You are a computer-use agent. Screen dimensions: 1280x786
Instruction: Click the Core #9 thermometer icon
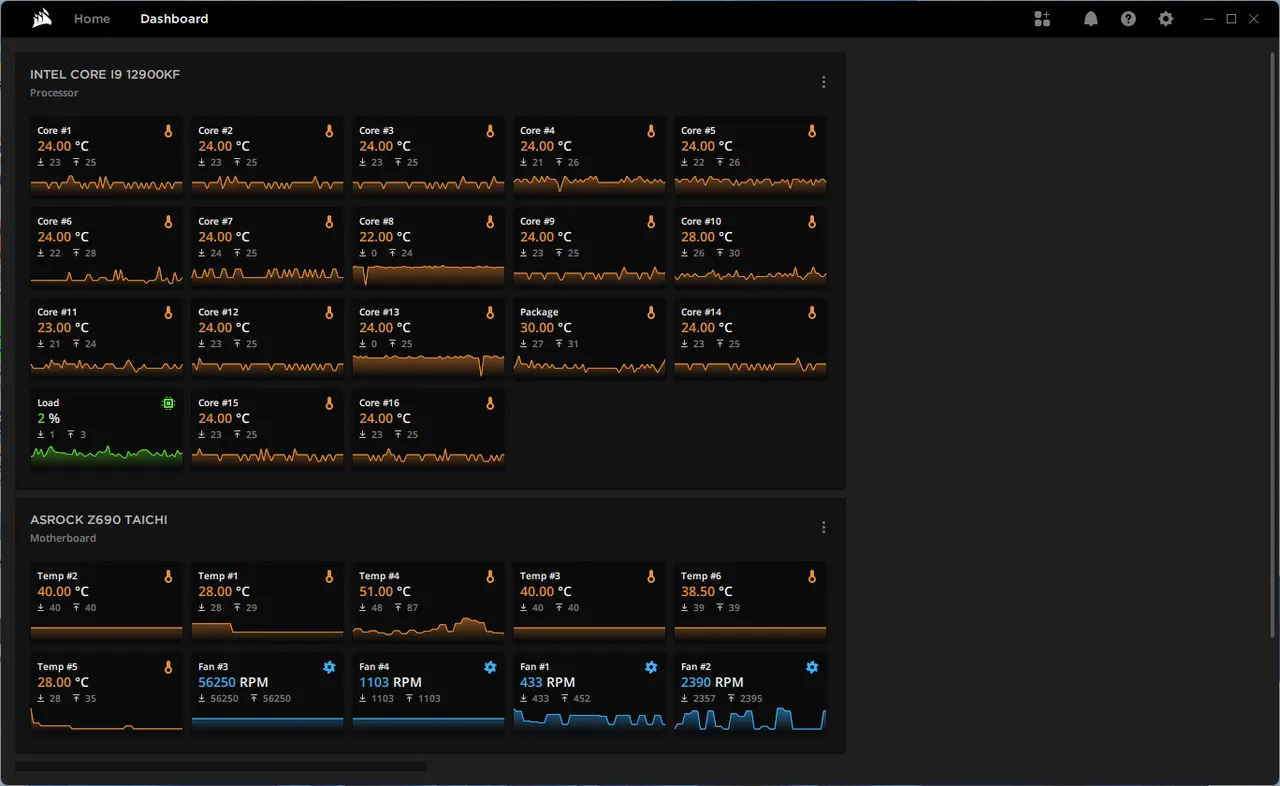coord(651,222)
